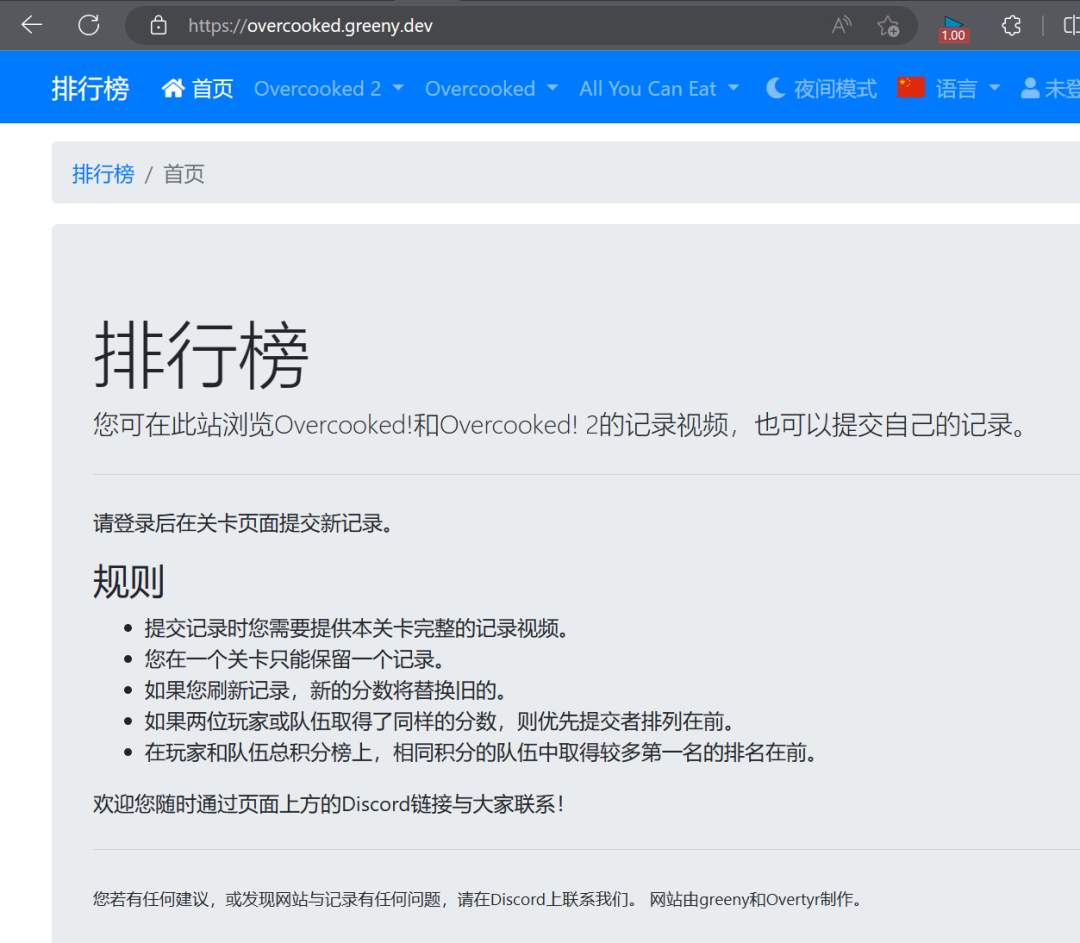Click the house icon next to 首页

click(x=173, y=89)
